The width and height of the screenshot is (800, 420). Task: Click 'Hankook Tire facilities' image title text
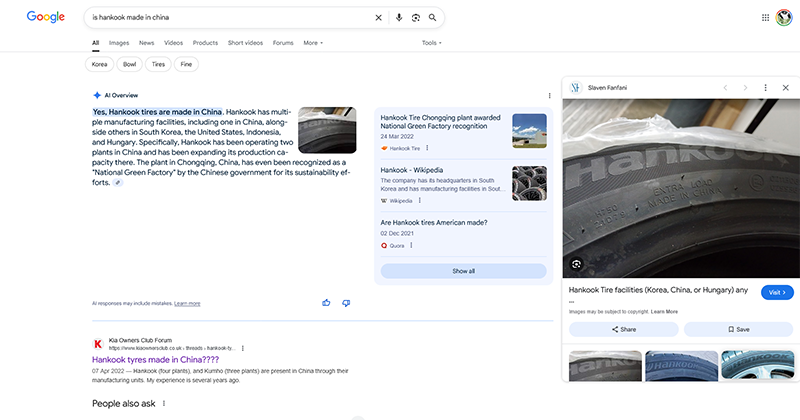[x=658, y=290]
